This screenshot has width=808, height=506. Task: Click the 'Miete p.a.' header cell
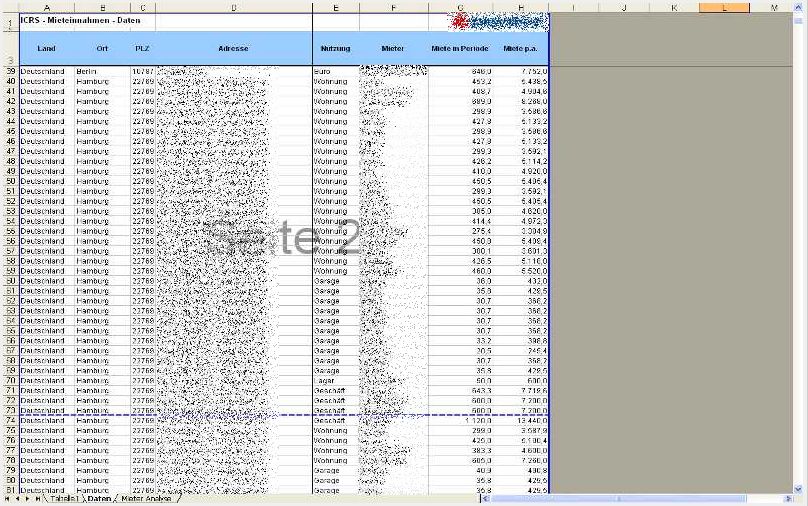coord(520,48)
